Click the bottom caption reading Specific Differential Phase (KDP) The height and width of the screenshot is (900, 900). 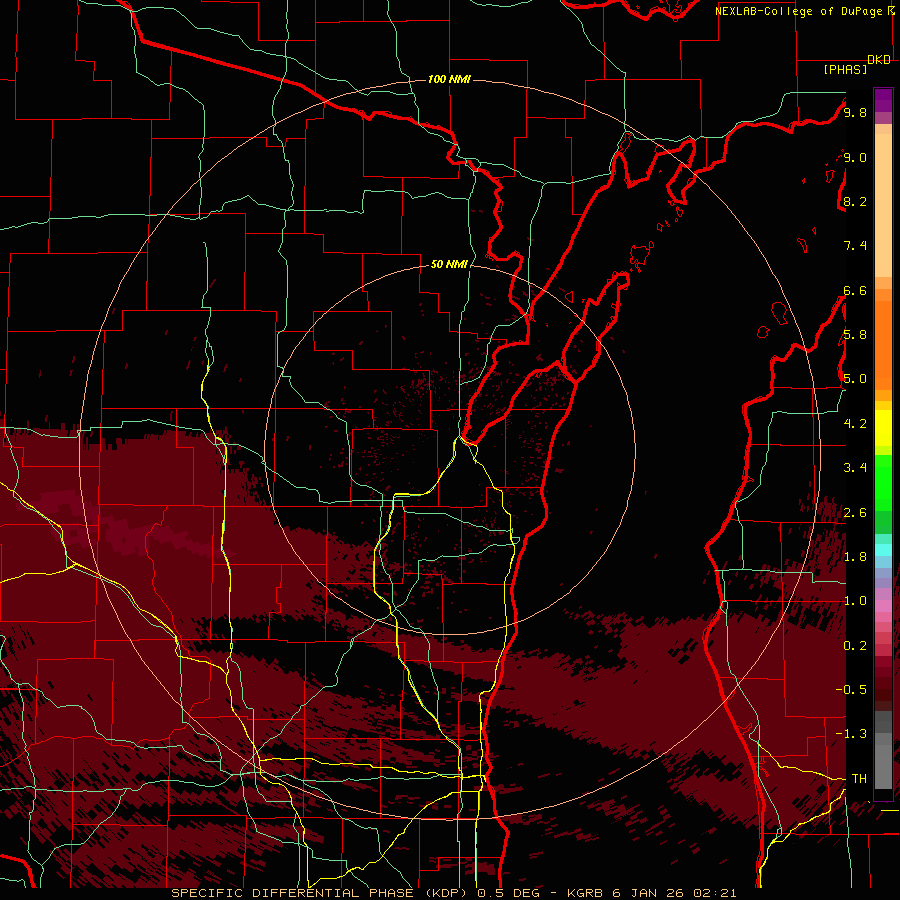(x=321, y=893)
